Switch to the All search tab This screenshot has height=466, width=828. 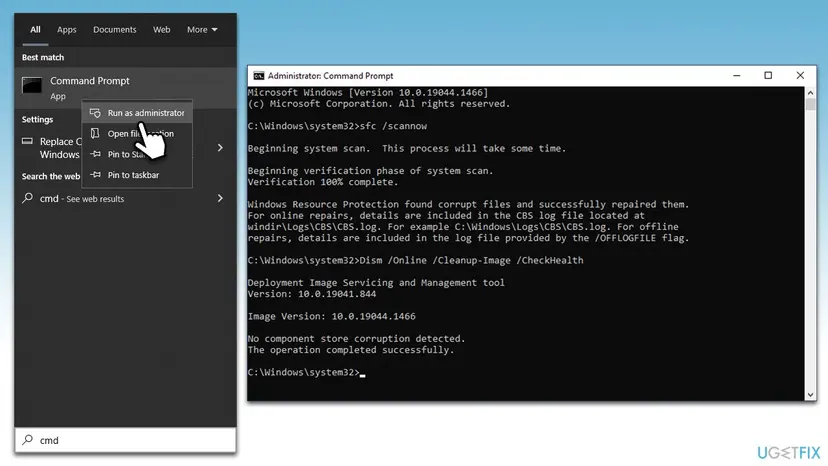[x=35, y=30]
